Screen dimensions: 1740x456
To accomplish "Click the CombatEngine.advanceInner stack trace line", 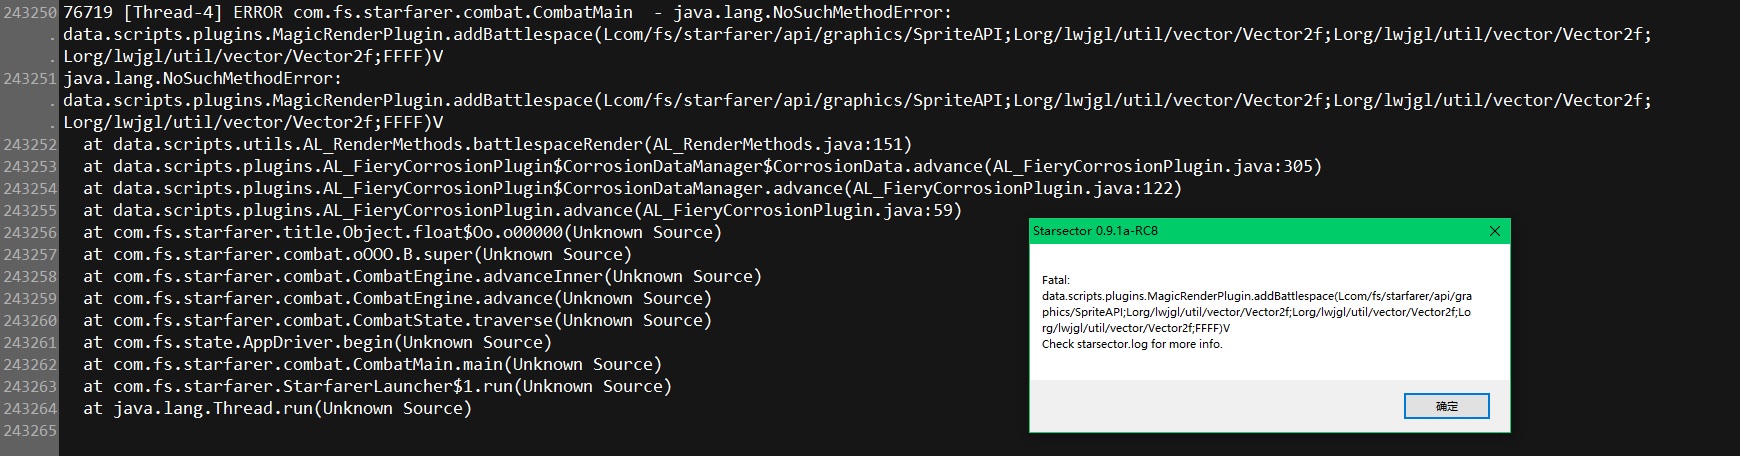I will (x=422, y=276).
